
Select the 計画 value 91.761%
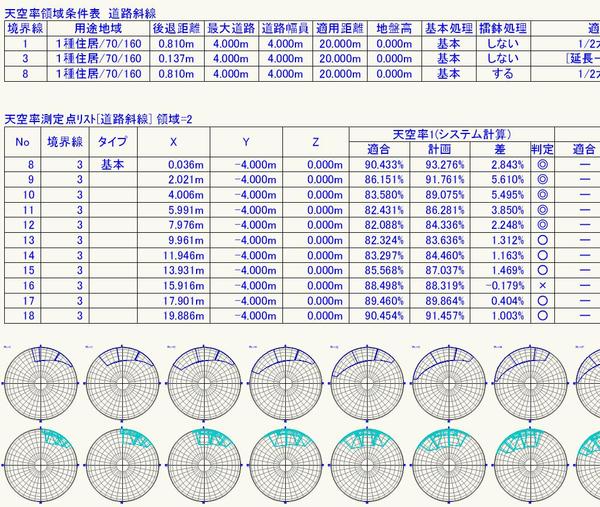pos(445,180)
